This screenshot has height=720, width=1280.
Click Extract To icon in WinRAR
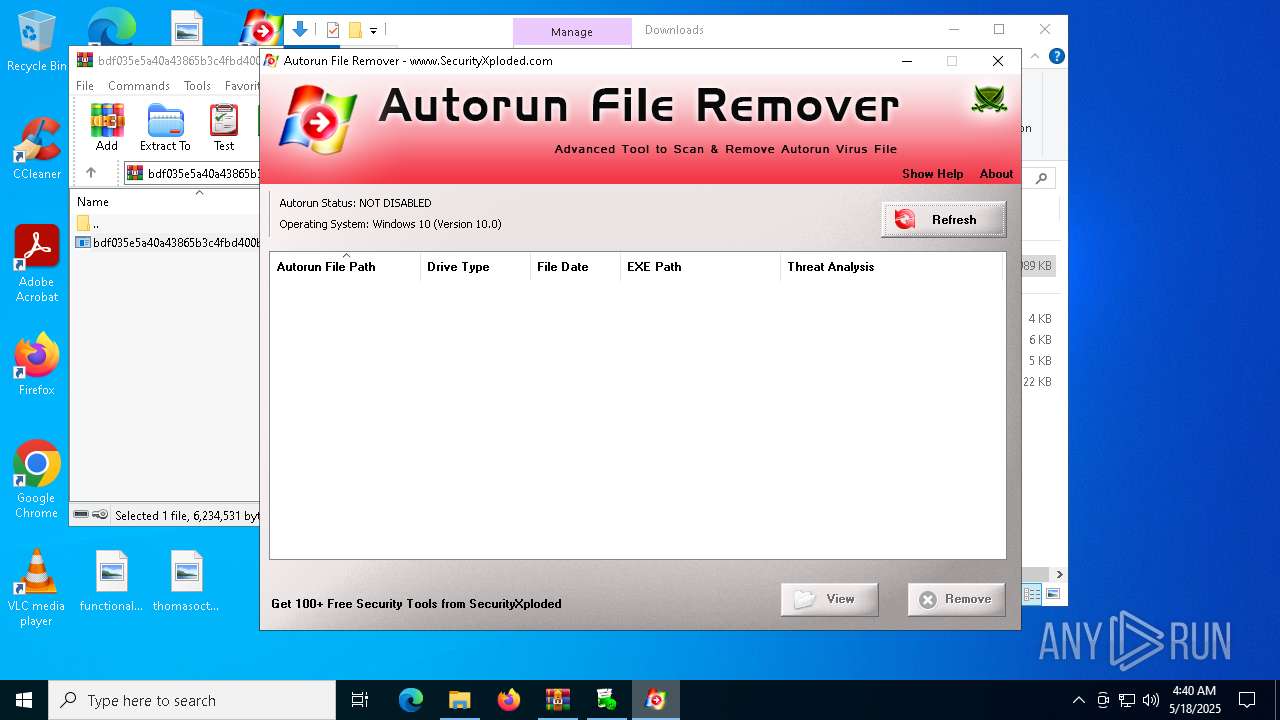(x=165, y=127)
